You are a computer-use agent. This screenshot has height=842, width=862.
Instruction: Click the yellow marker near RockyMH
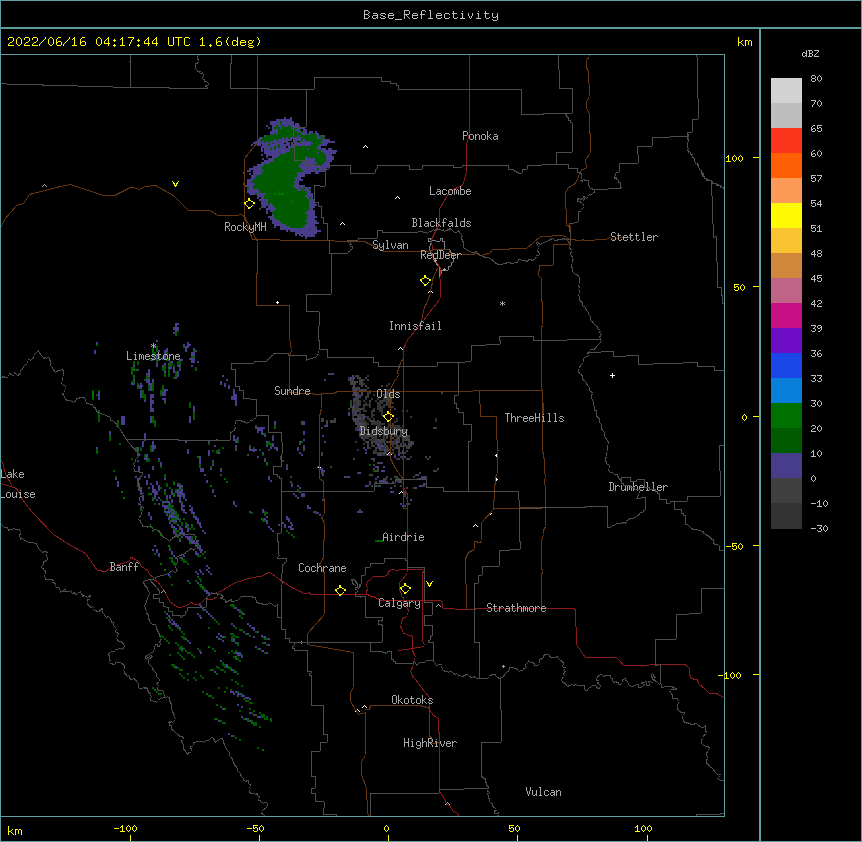[250, 204]
